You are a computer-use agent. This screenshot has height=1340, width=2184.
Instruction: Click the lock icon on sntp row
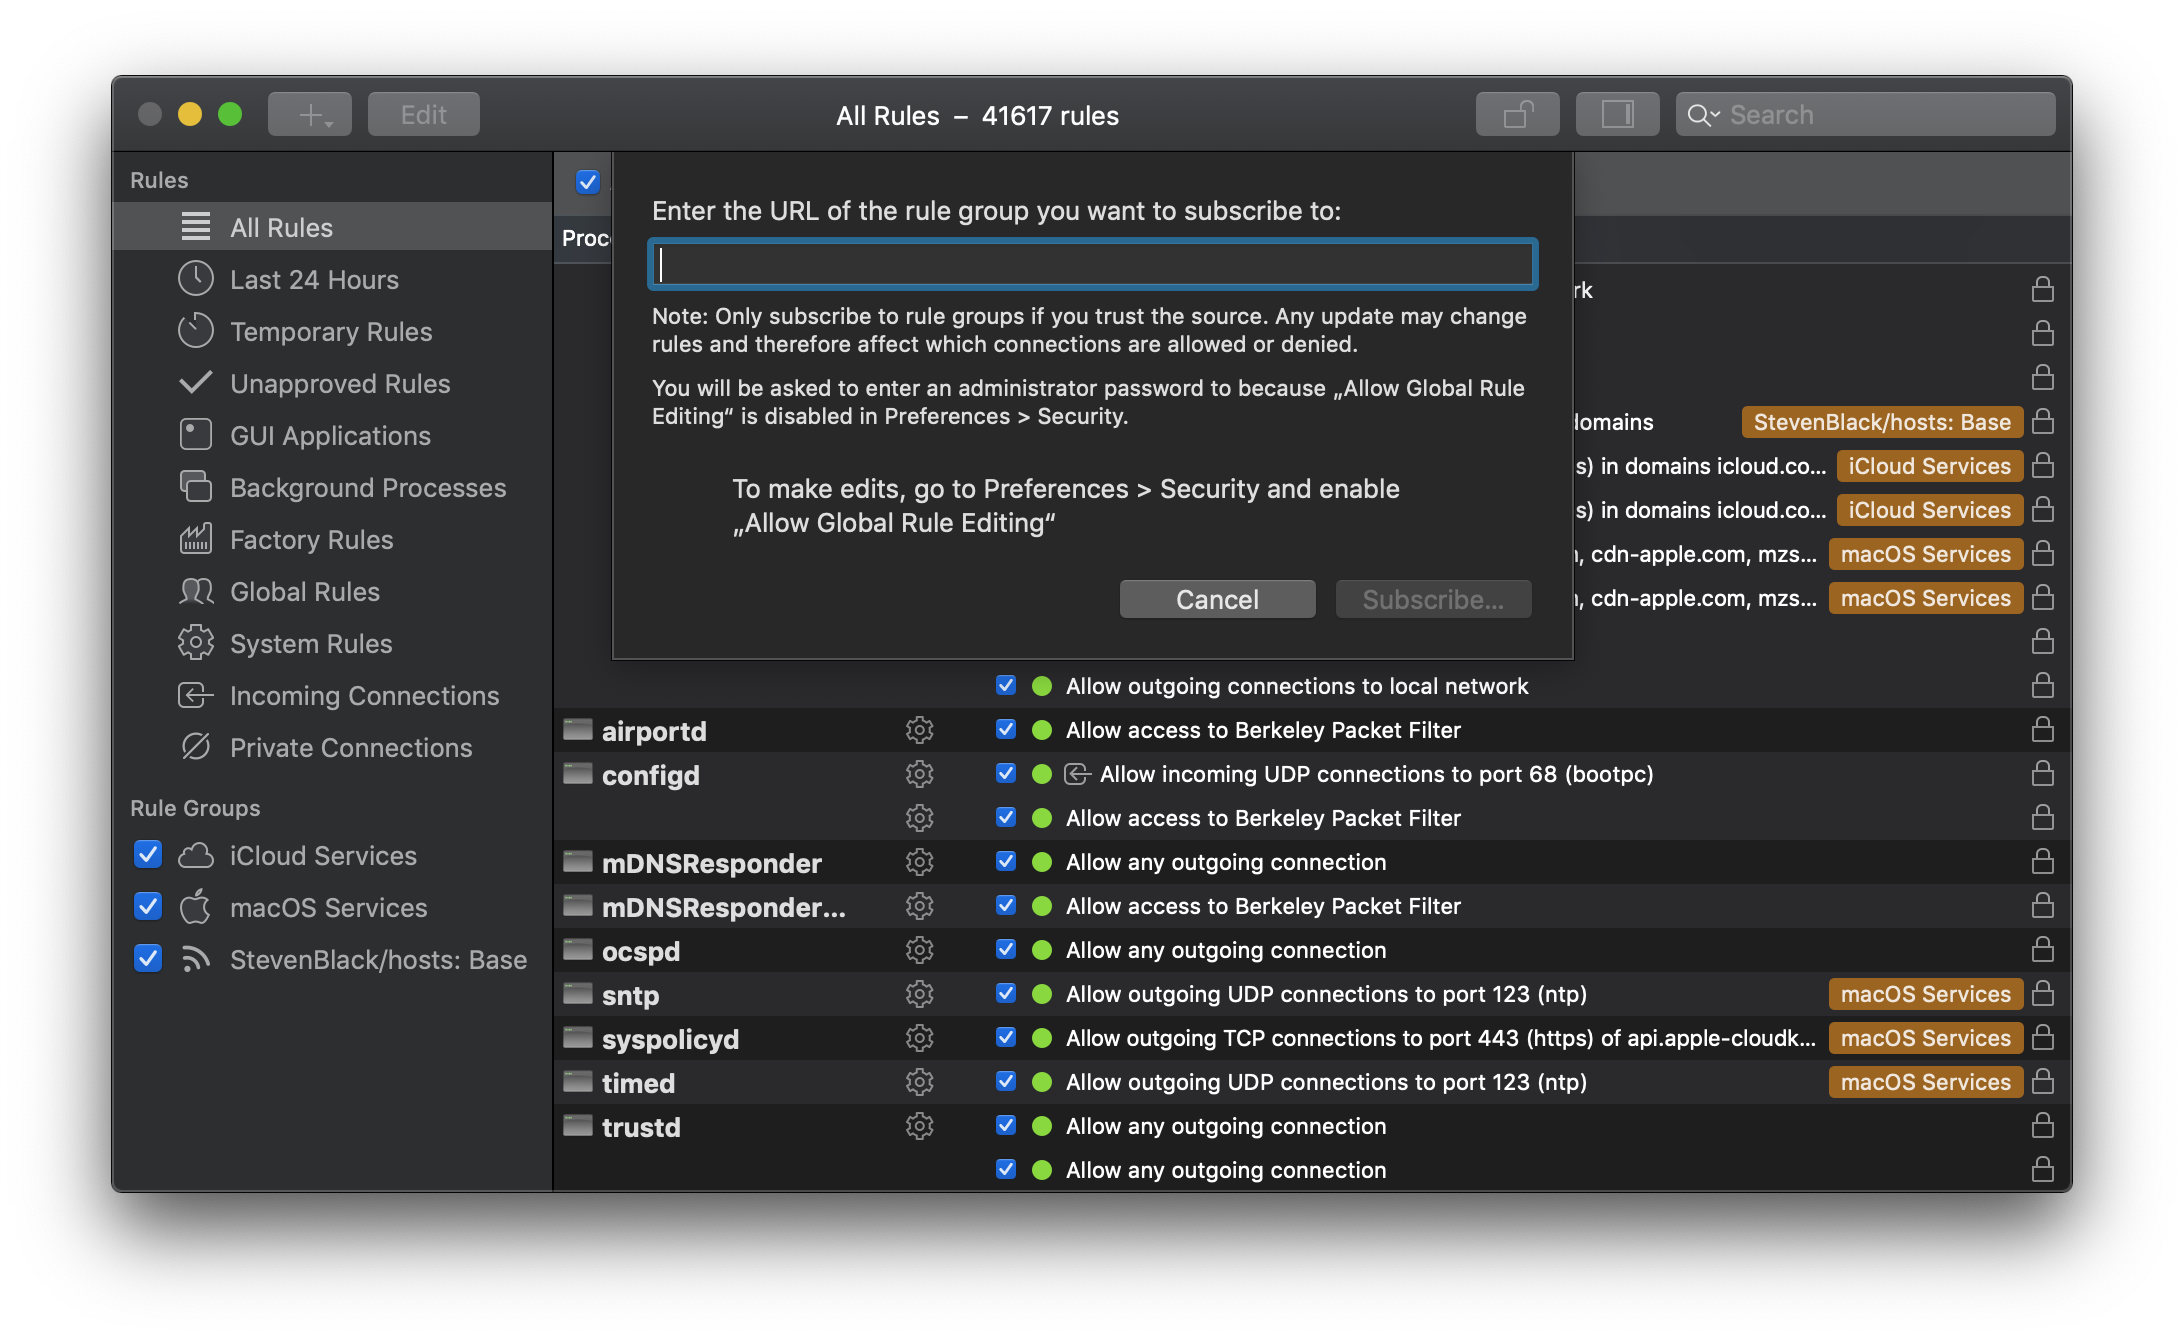click(2043, 994)
